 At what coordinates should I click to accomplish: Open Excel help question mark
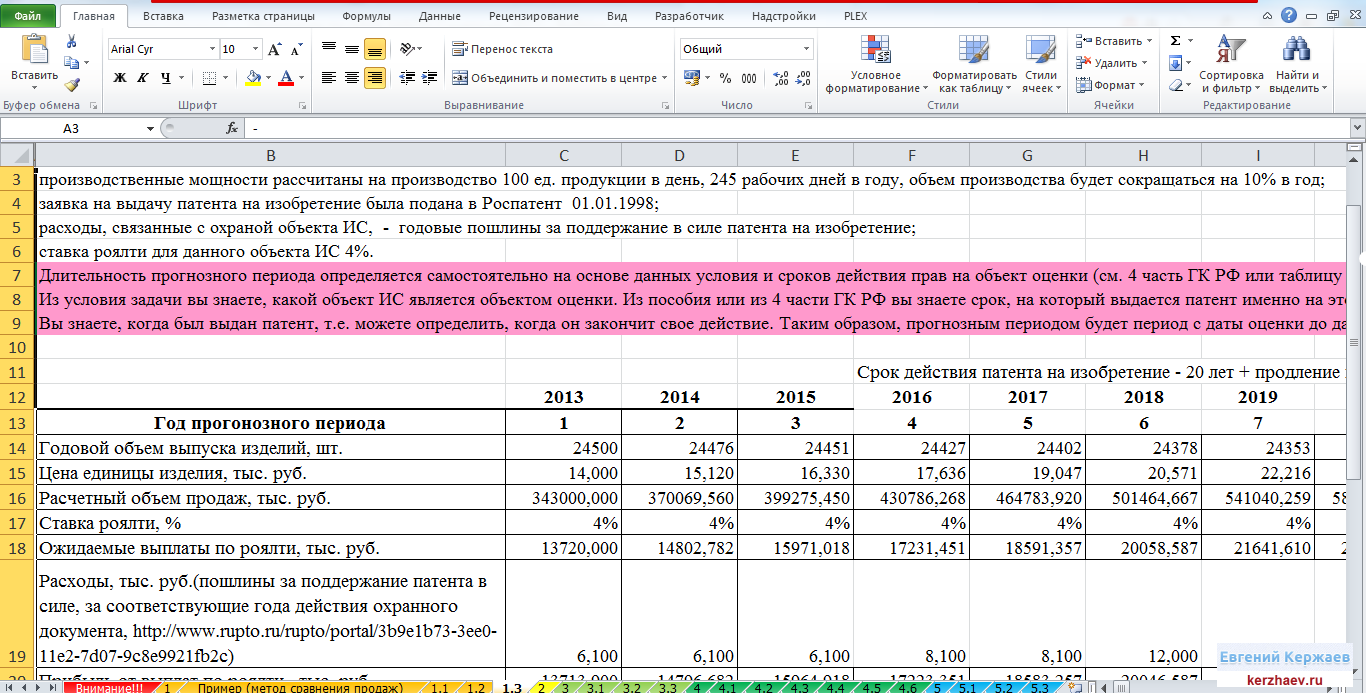(x=1290, y=15)
